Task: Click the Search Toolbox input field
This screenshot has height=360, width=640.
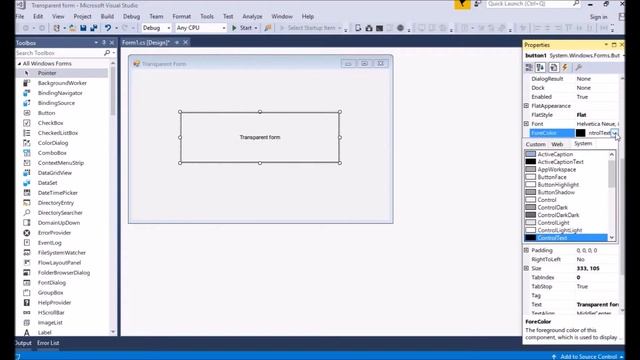Action: point(60,53)
